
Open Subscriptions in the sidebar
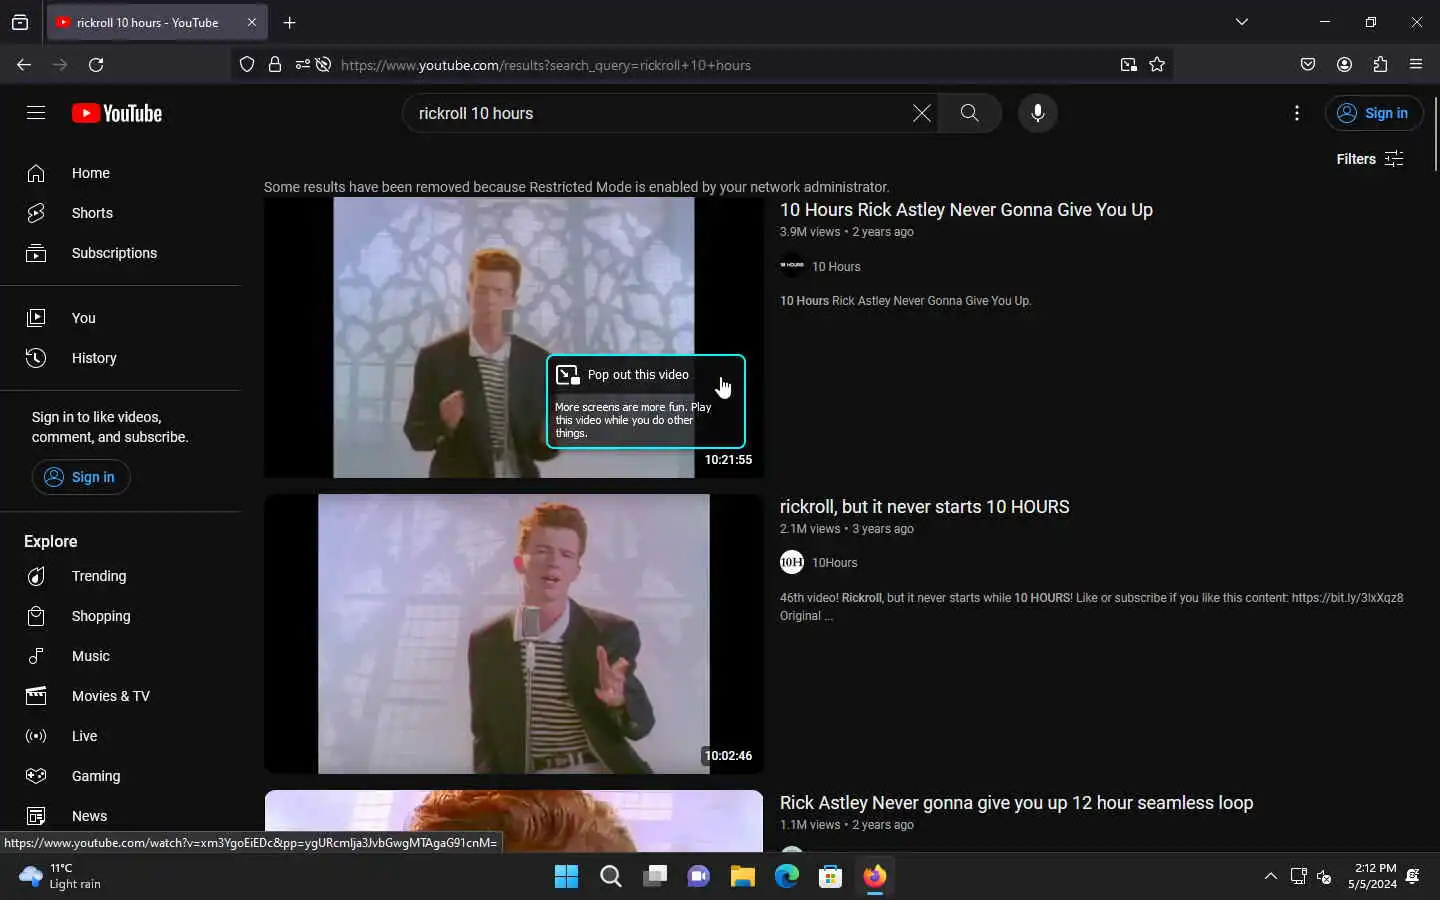coord(120,253)
